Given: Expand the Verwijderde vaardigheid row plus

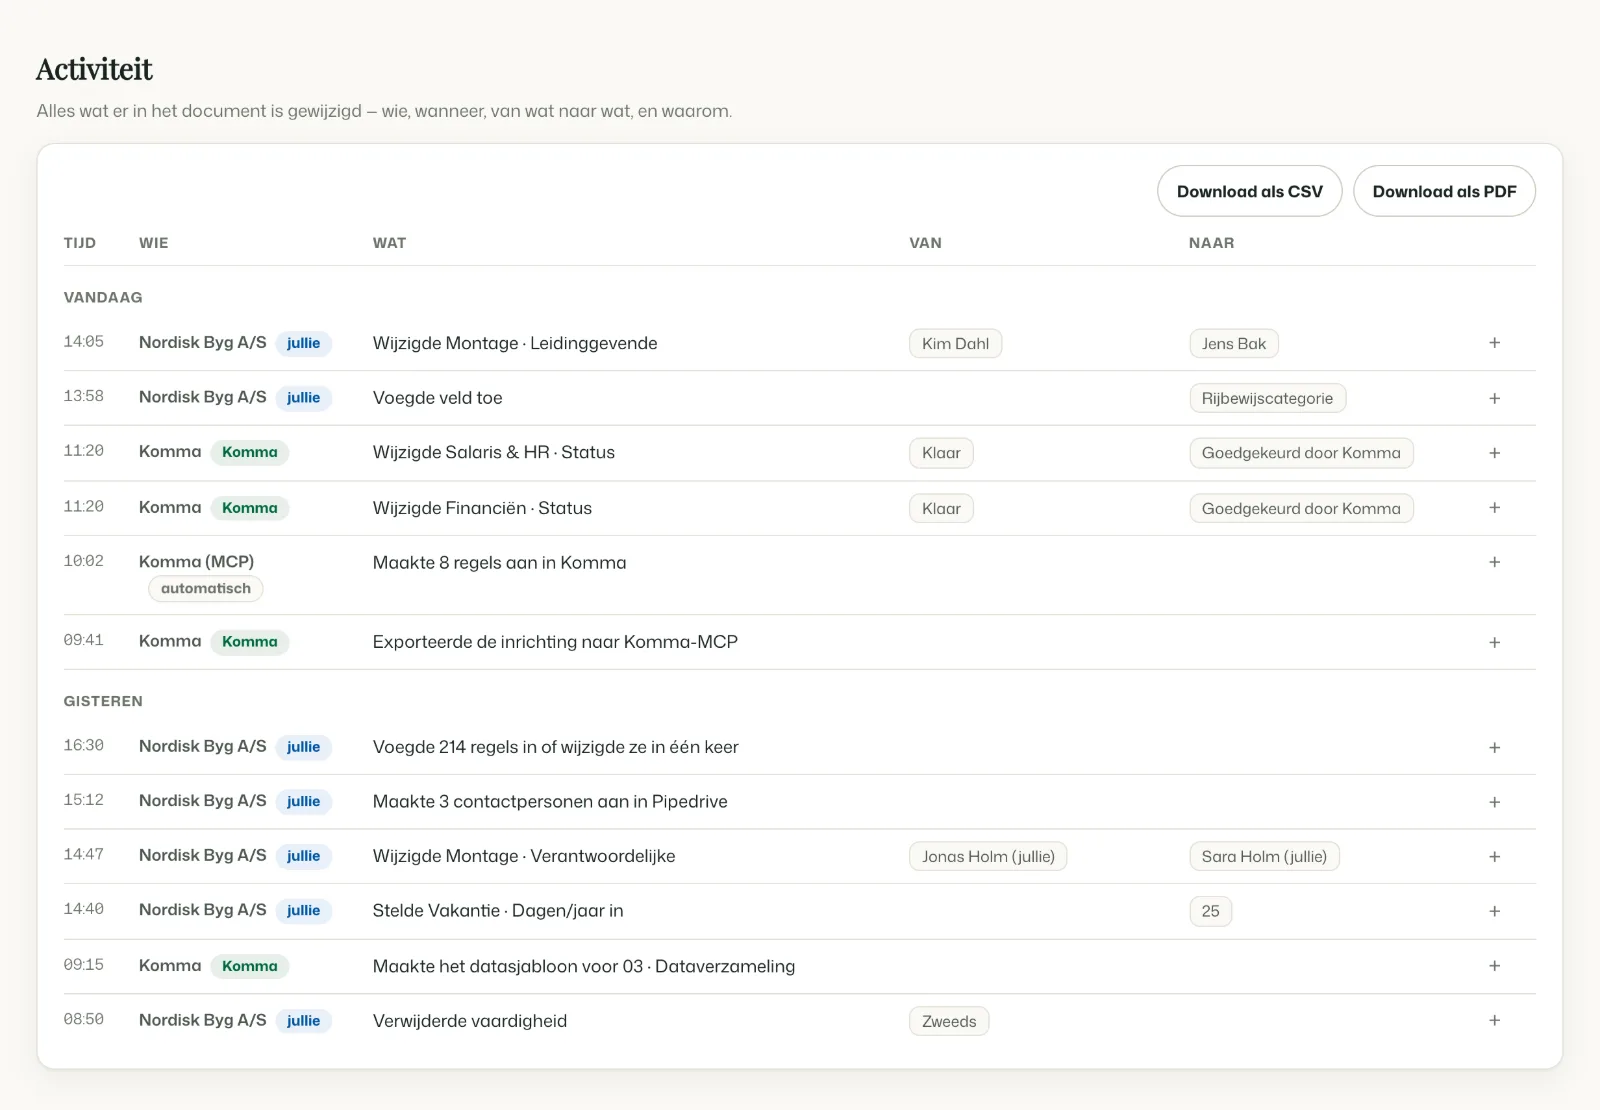Looking at the screenshot, I should (x=1494, y=1021).
